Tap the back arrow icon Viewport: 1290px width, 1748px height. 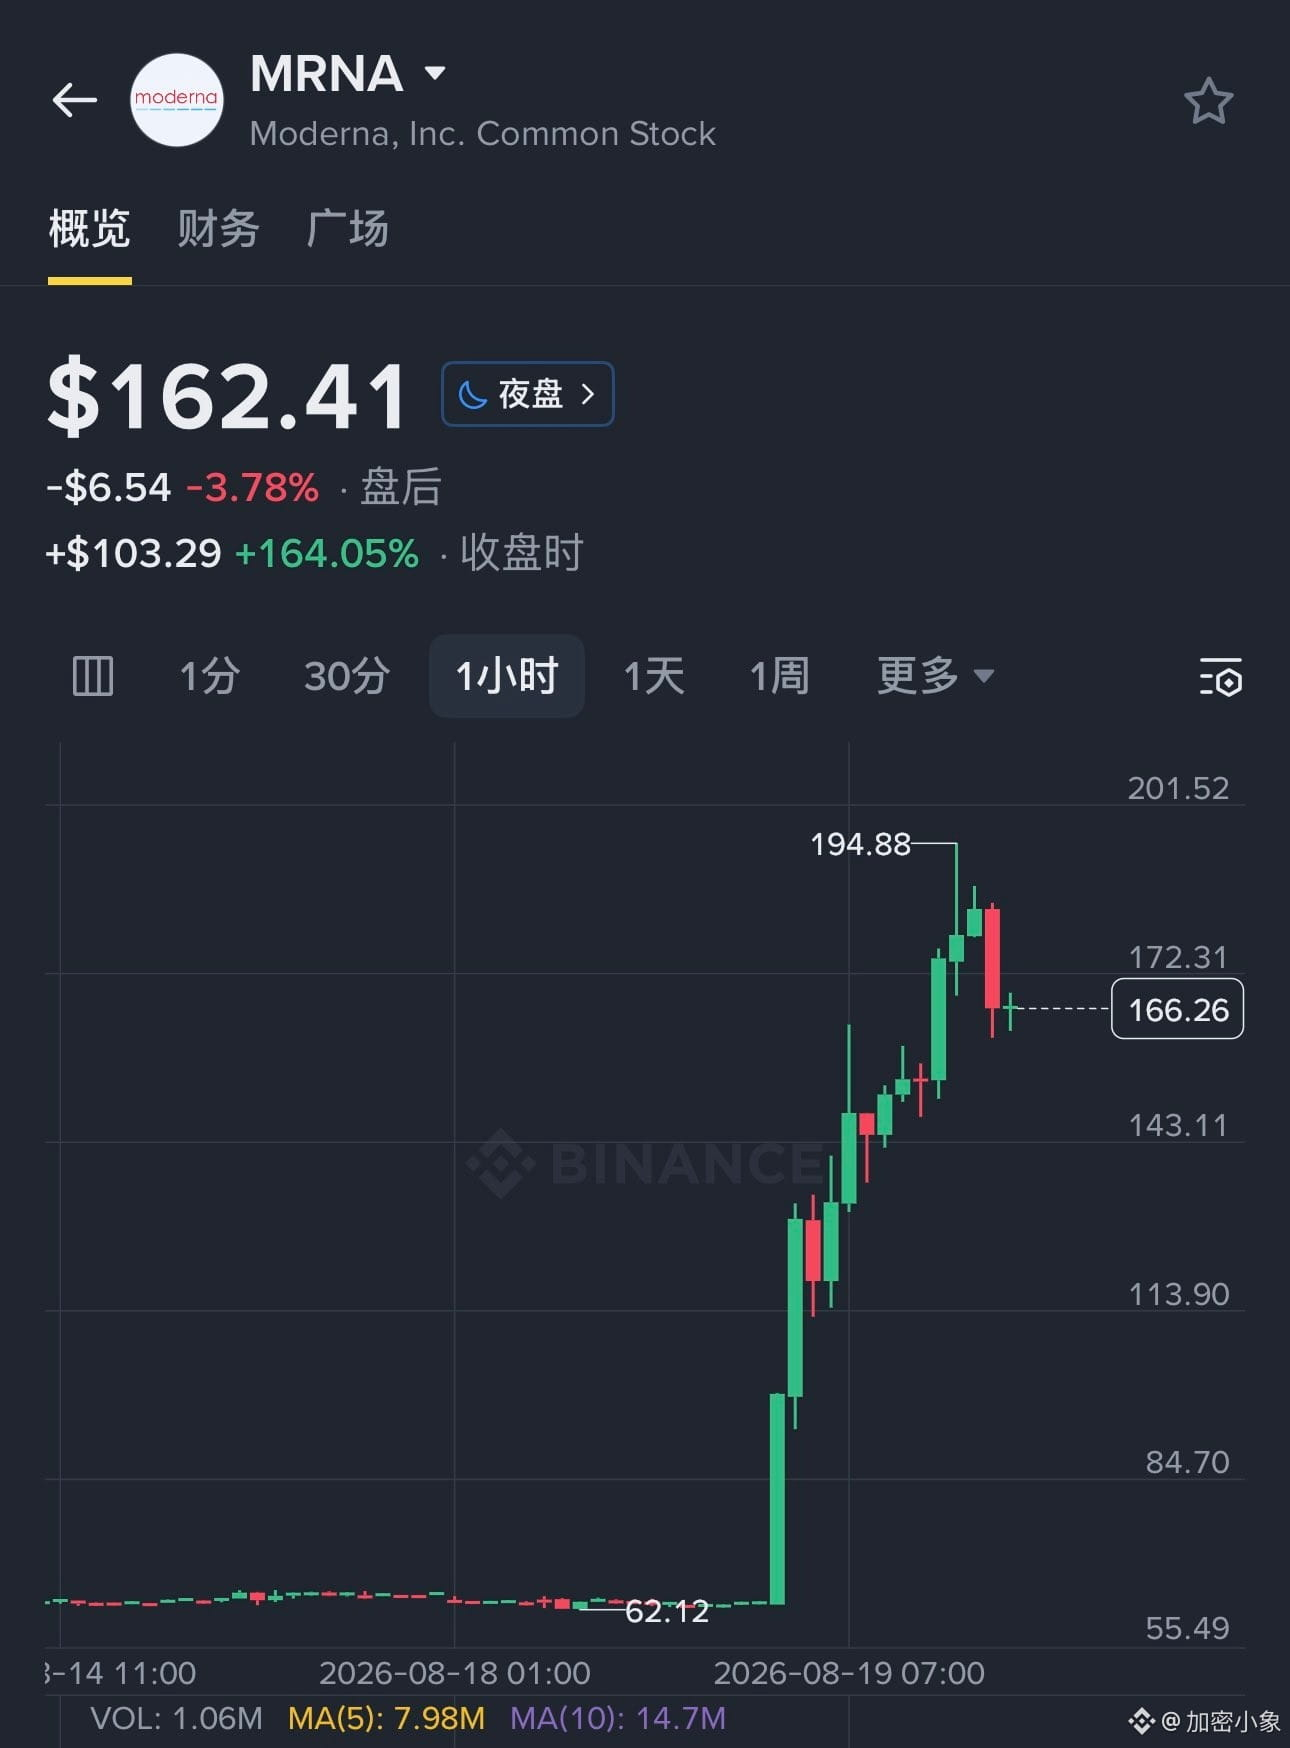click(x=75, y=100)
